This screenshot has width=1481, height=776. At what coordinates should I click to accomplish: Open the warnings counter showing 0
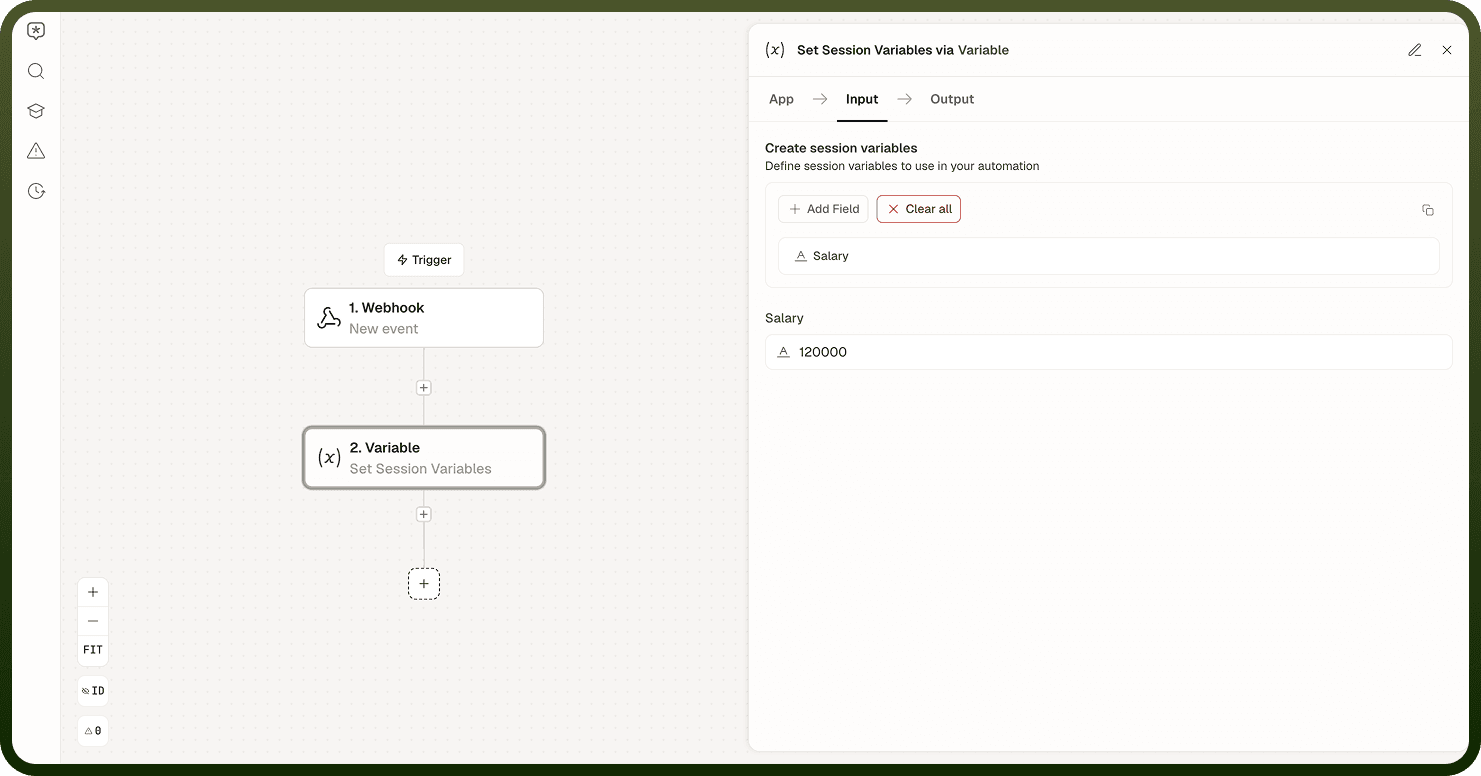click(x=93, y=731)
